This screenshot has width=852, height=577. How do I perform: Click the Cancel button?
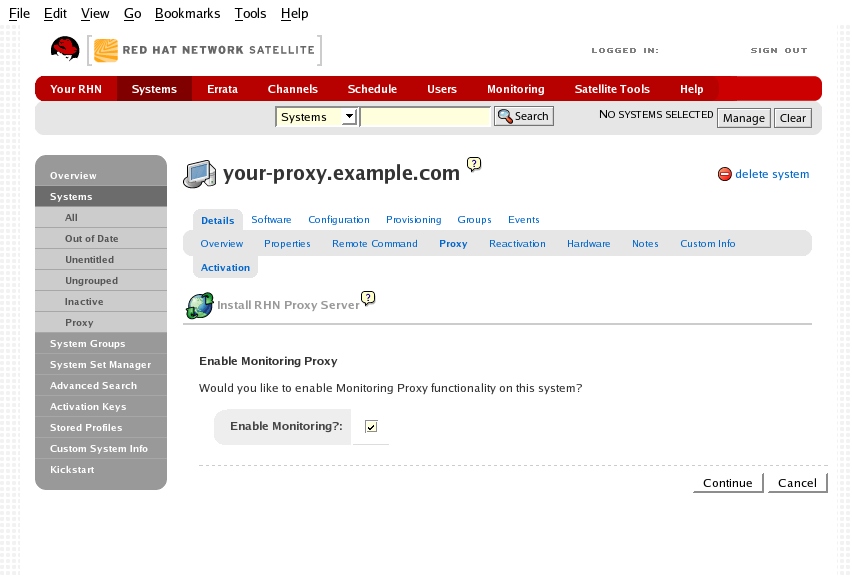tap(798, 483)
